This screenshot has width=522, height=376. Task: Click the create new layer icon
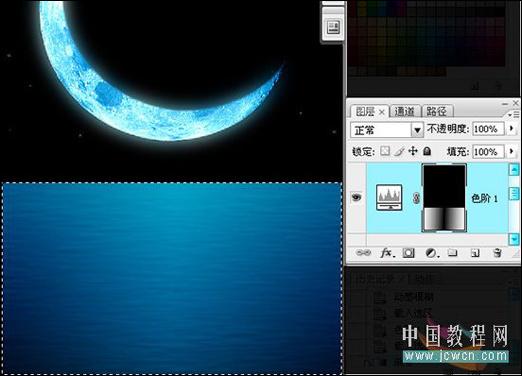(x=475, y=253)
